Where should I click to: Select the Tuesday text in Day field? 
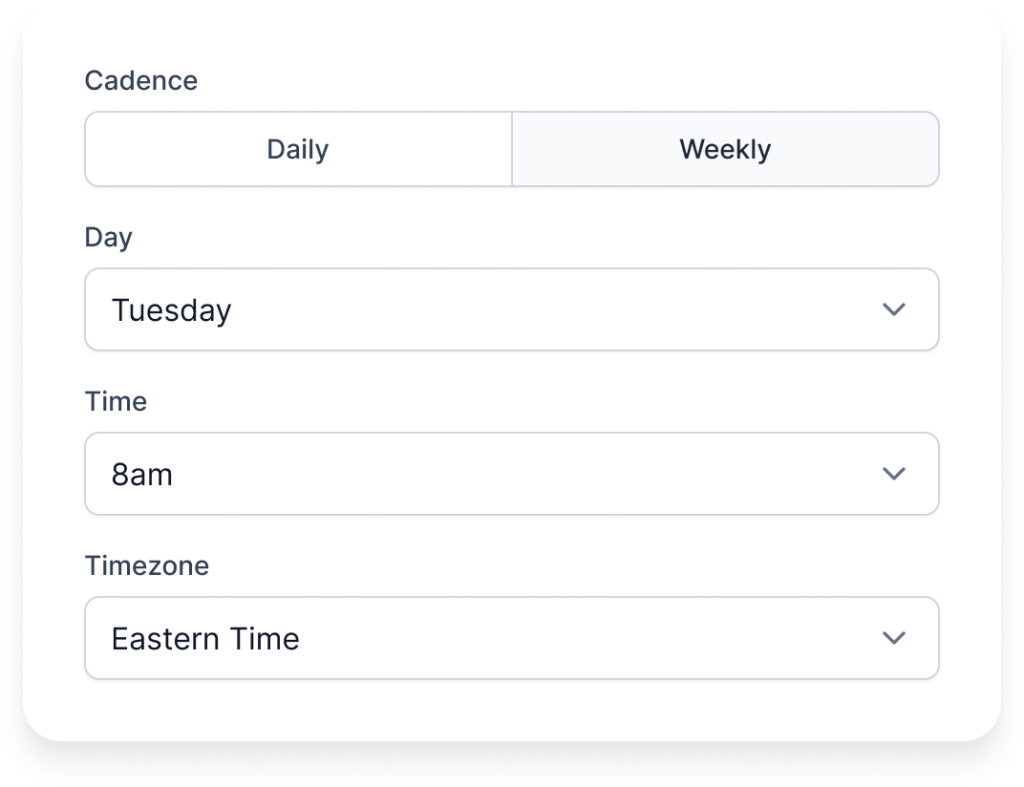click(170, 310)
